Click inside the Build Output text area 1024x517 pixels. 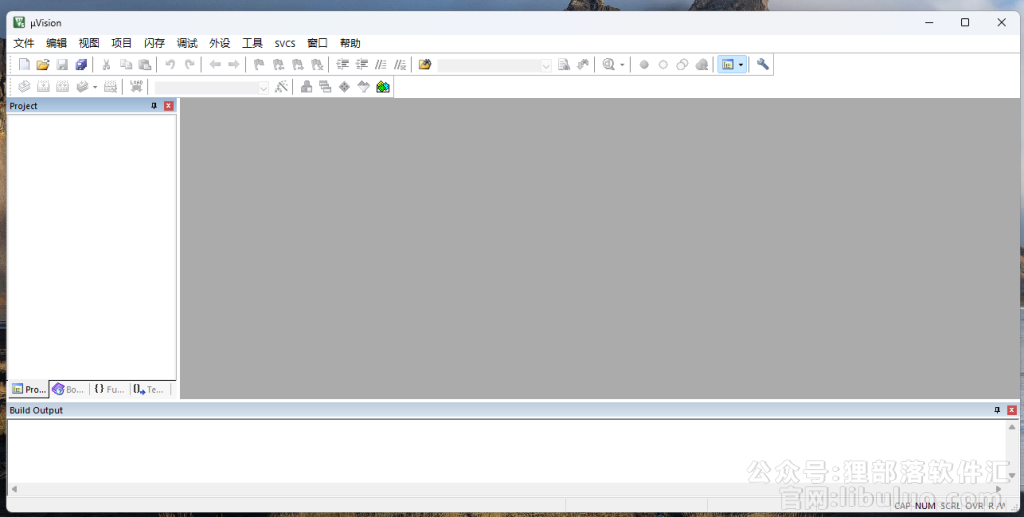point(500,450)
